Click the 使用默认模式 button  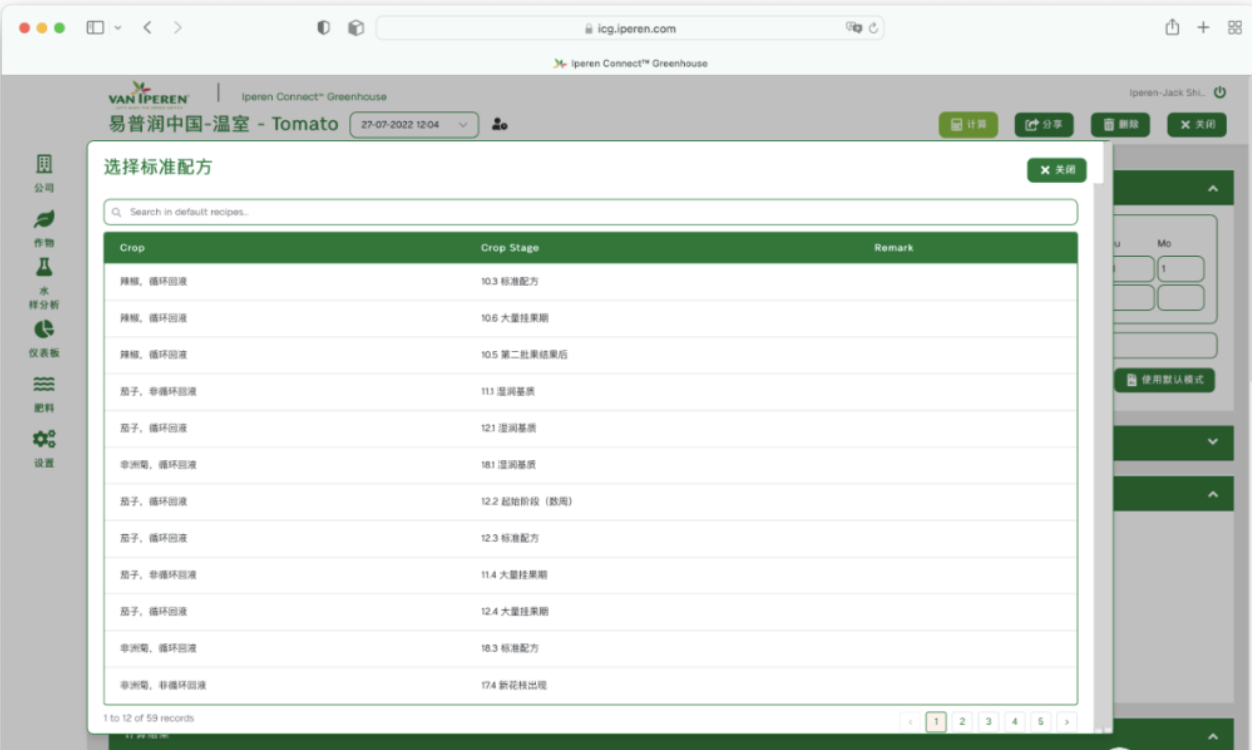tap(1164, 380)
